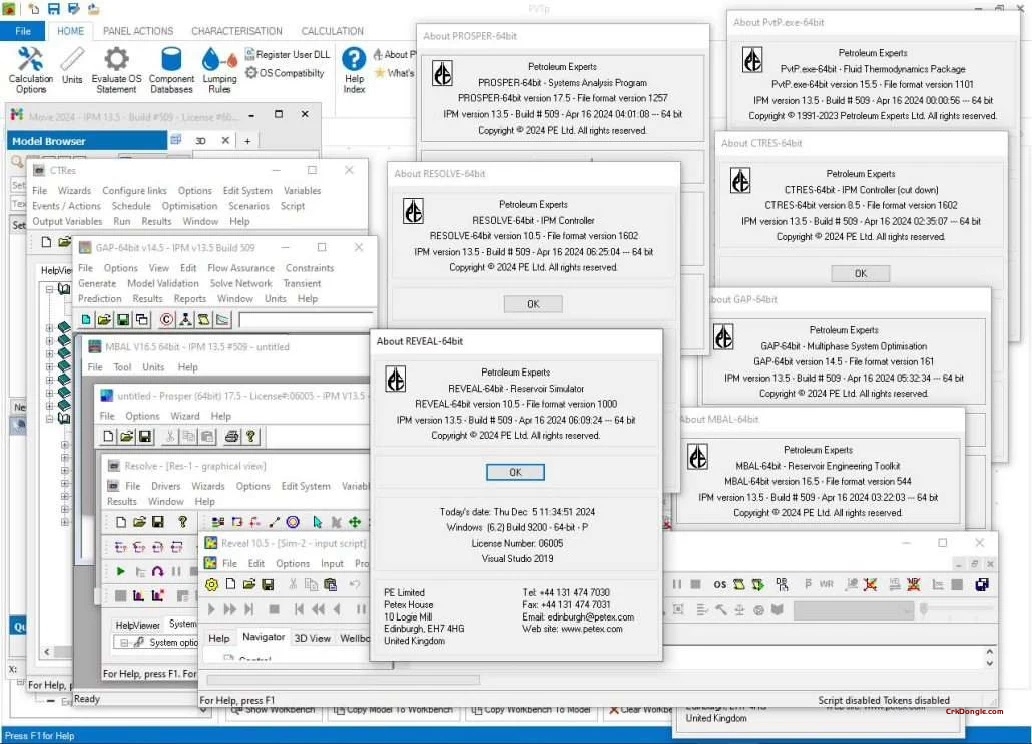
Task: Switch to the 3D View tab in Reveal
Action: tap(313, 638)
